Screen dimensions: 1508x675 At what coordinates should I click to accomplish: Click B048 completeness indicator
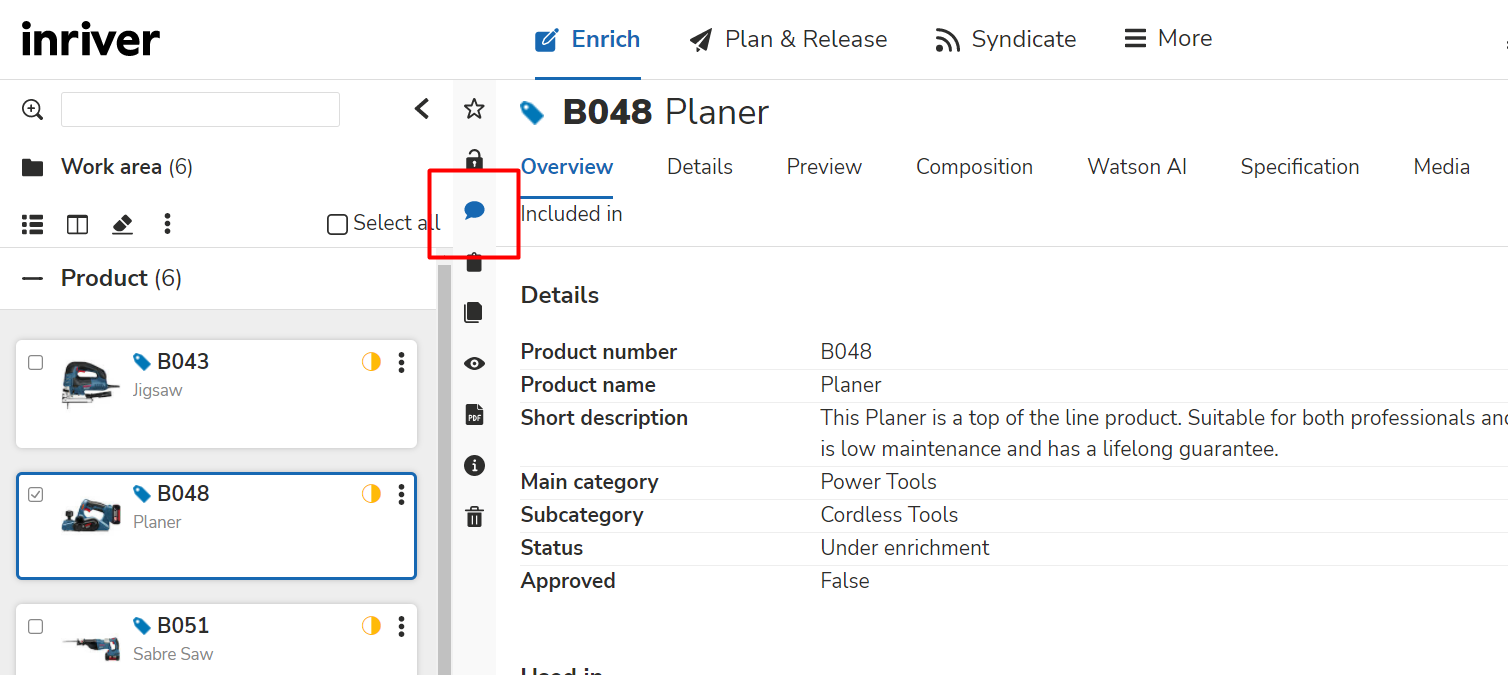click(x=371, y=494)
